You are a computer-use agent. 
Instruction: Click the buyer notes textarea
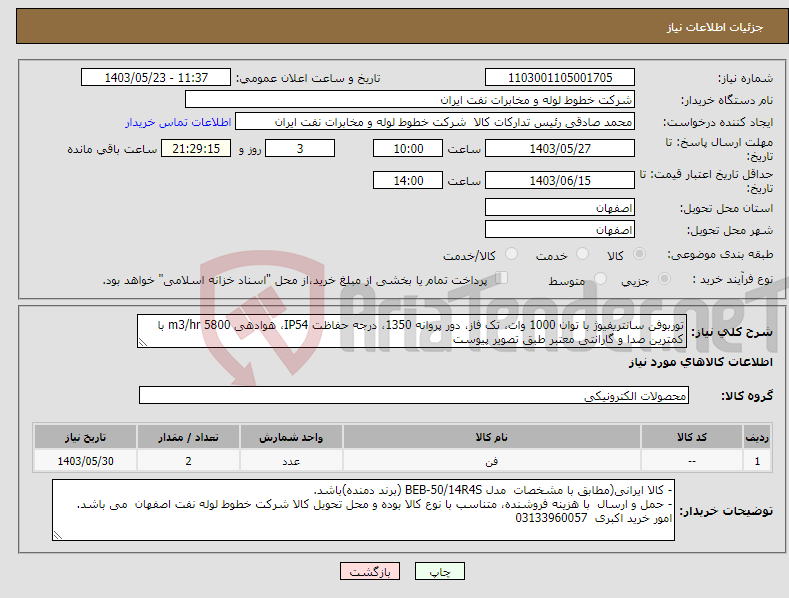pos(363,510)
